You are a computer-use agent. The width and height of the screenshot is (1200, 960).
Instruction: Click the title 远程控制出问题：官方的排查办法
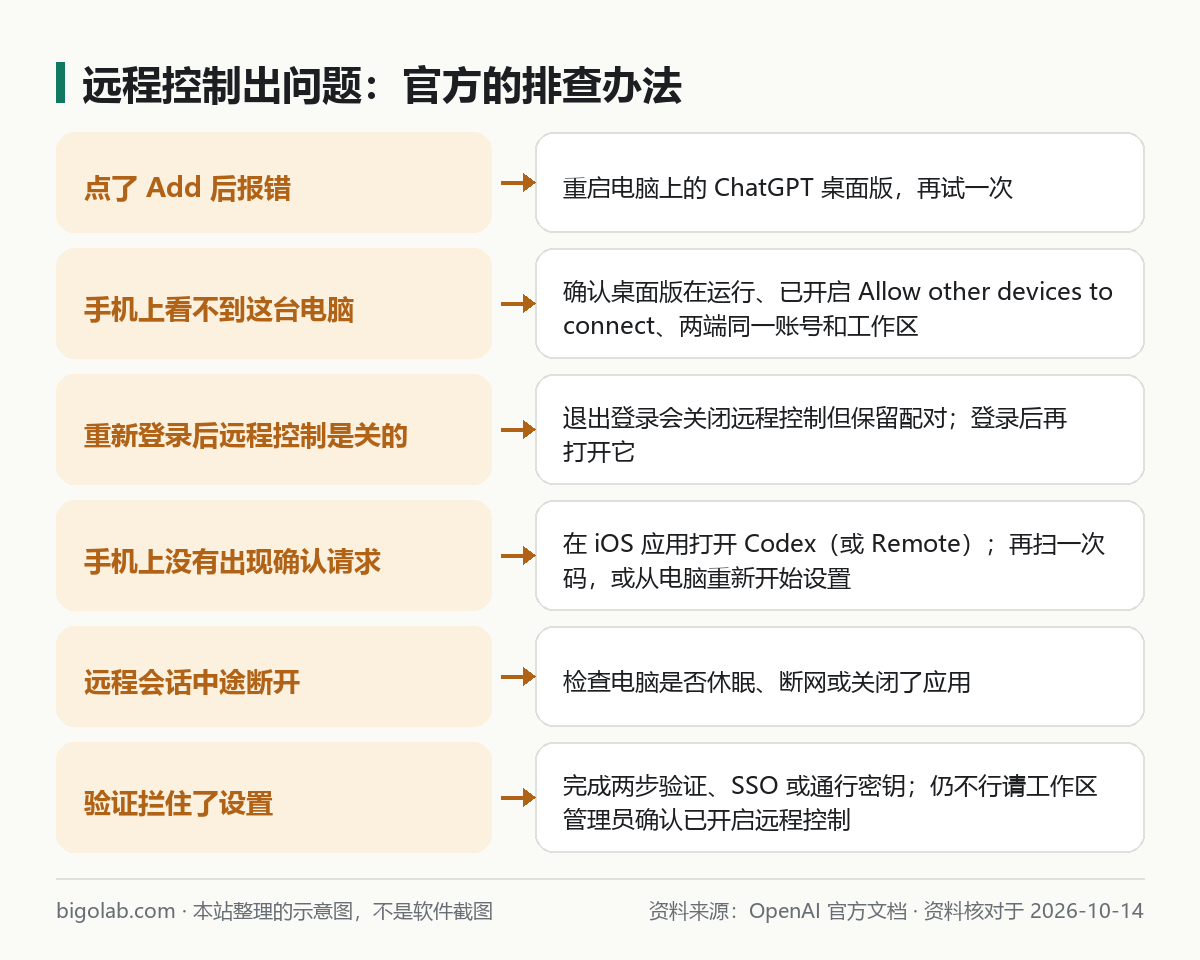point(381,87)
